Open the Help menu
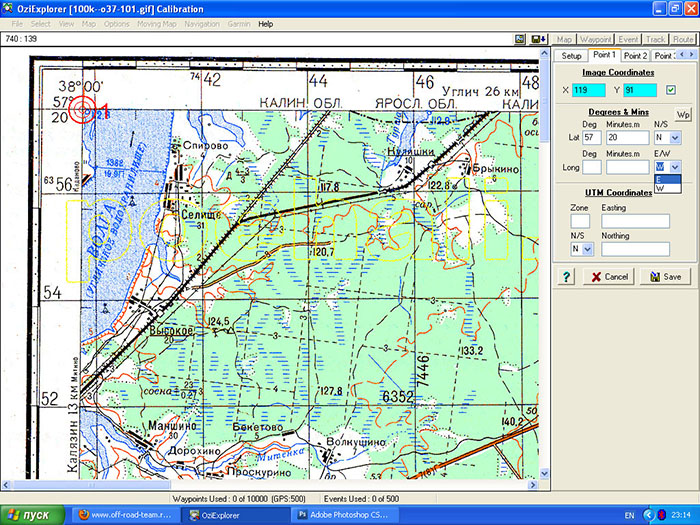Viewport: 700px width, 525px height. coord(265,23)
